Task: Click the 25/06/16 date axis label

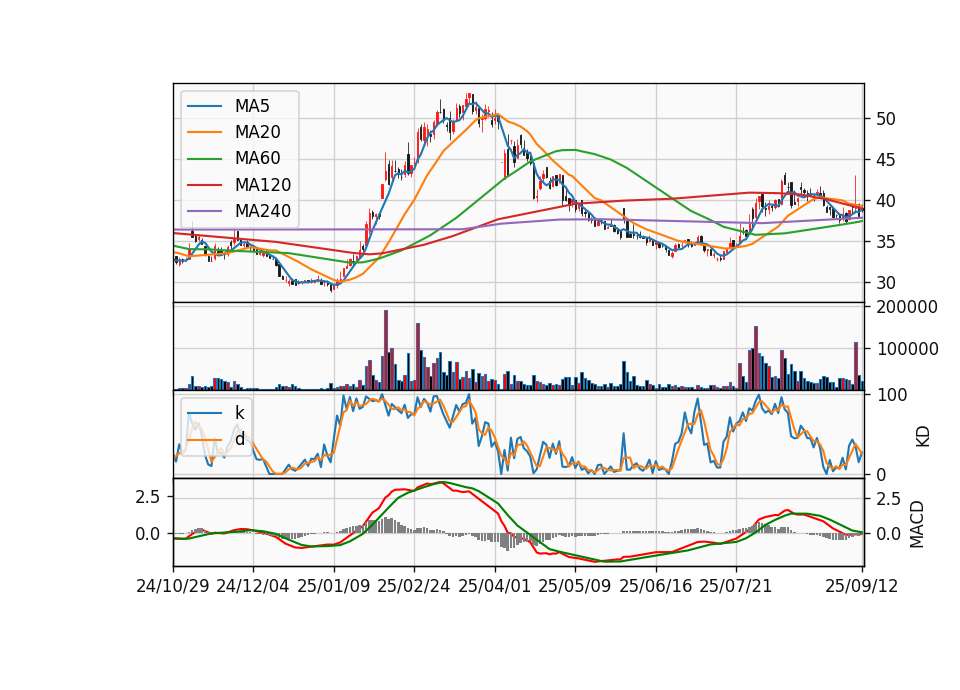Action: 656,586
